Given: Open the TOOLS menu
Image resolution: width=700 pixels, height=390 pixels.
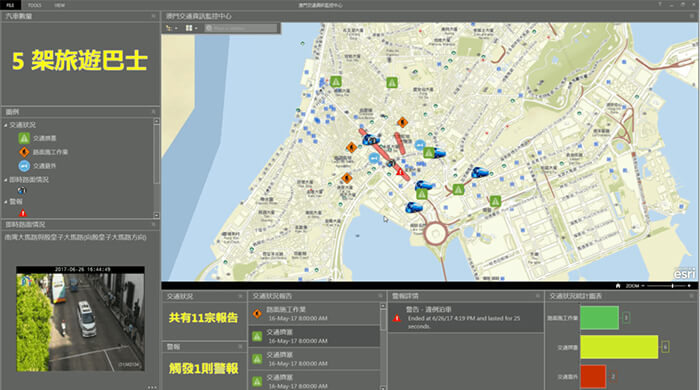Looking at the screenshot, I should click(34, 5).
